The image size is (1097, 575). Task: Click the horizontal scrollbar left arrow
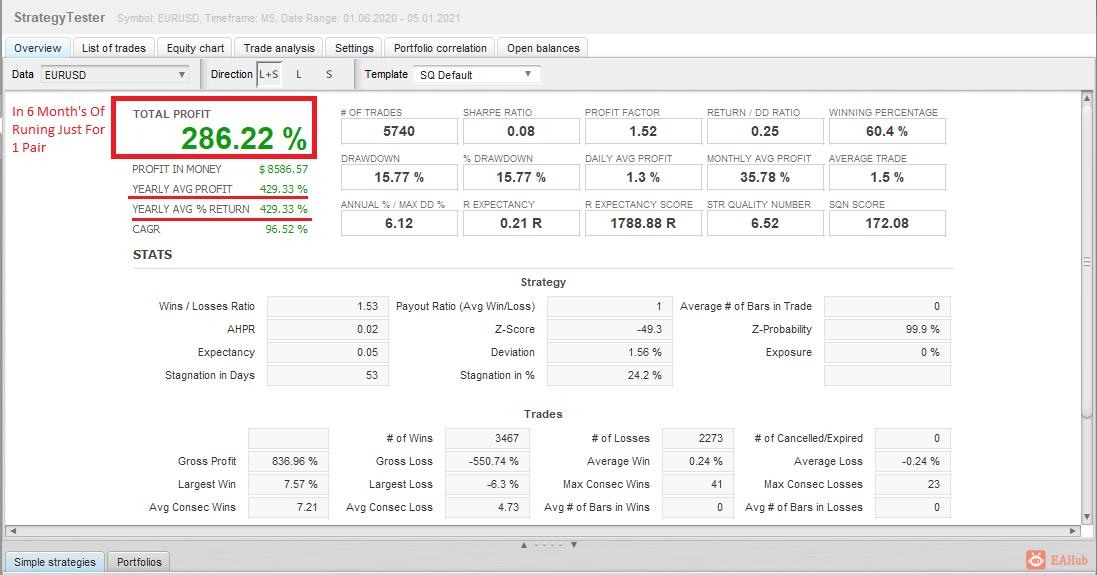coord(12,531)
